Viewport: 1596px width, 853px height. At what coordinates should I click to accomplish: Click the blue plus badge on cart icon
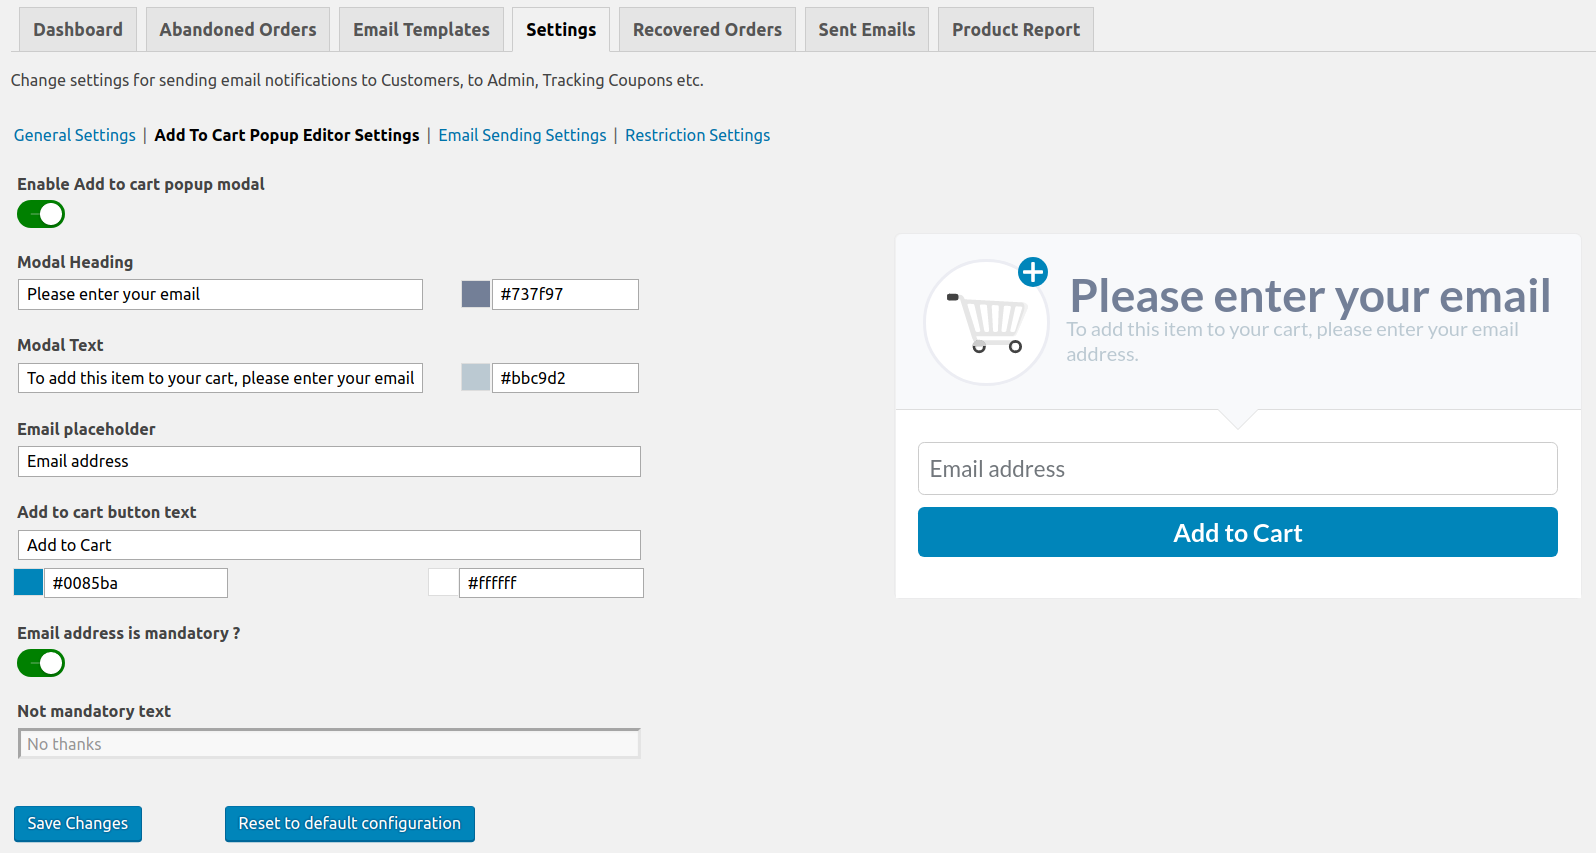coord(1033,272)
